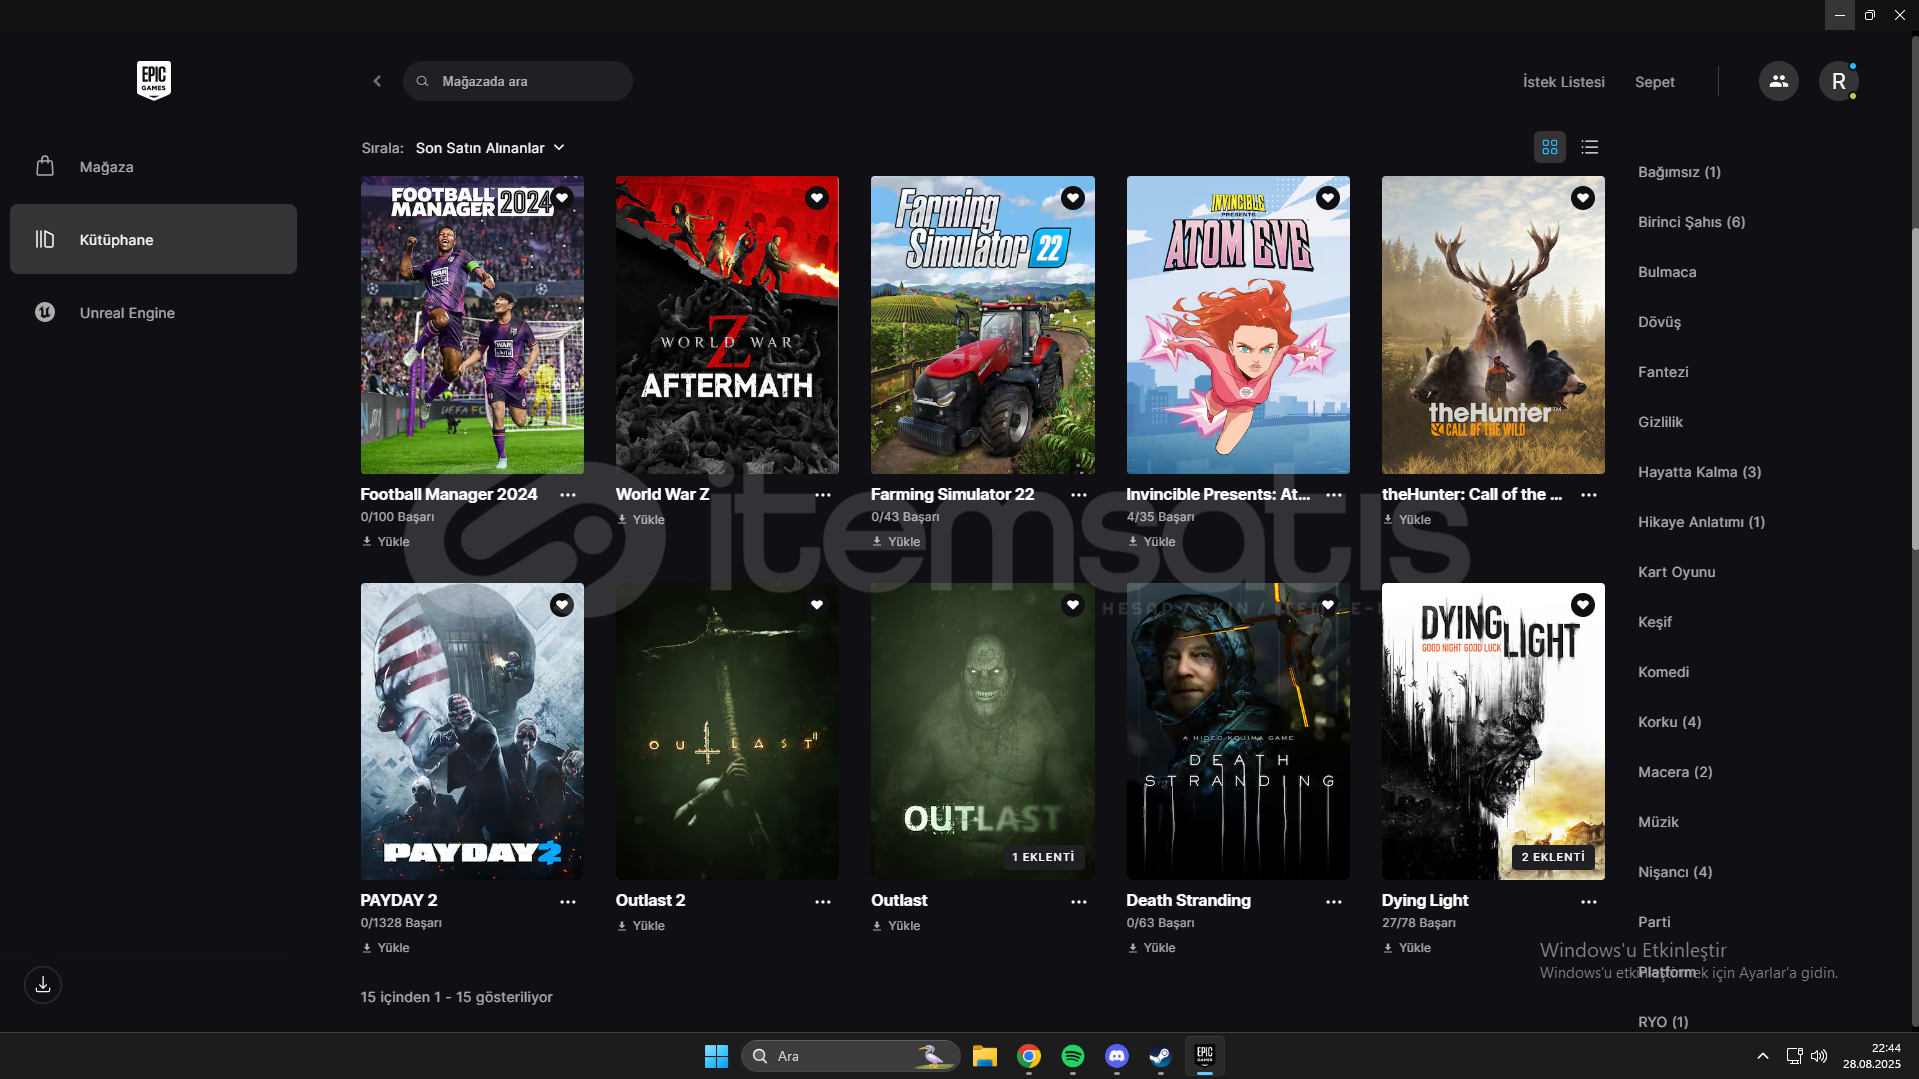
Task: Click Yükle under Outlast 2
Action: point(641,926)
